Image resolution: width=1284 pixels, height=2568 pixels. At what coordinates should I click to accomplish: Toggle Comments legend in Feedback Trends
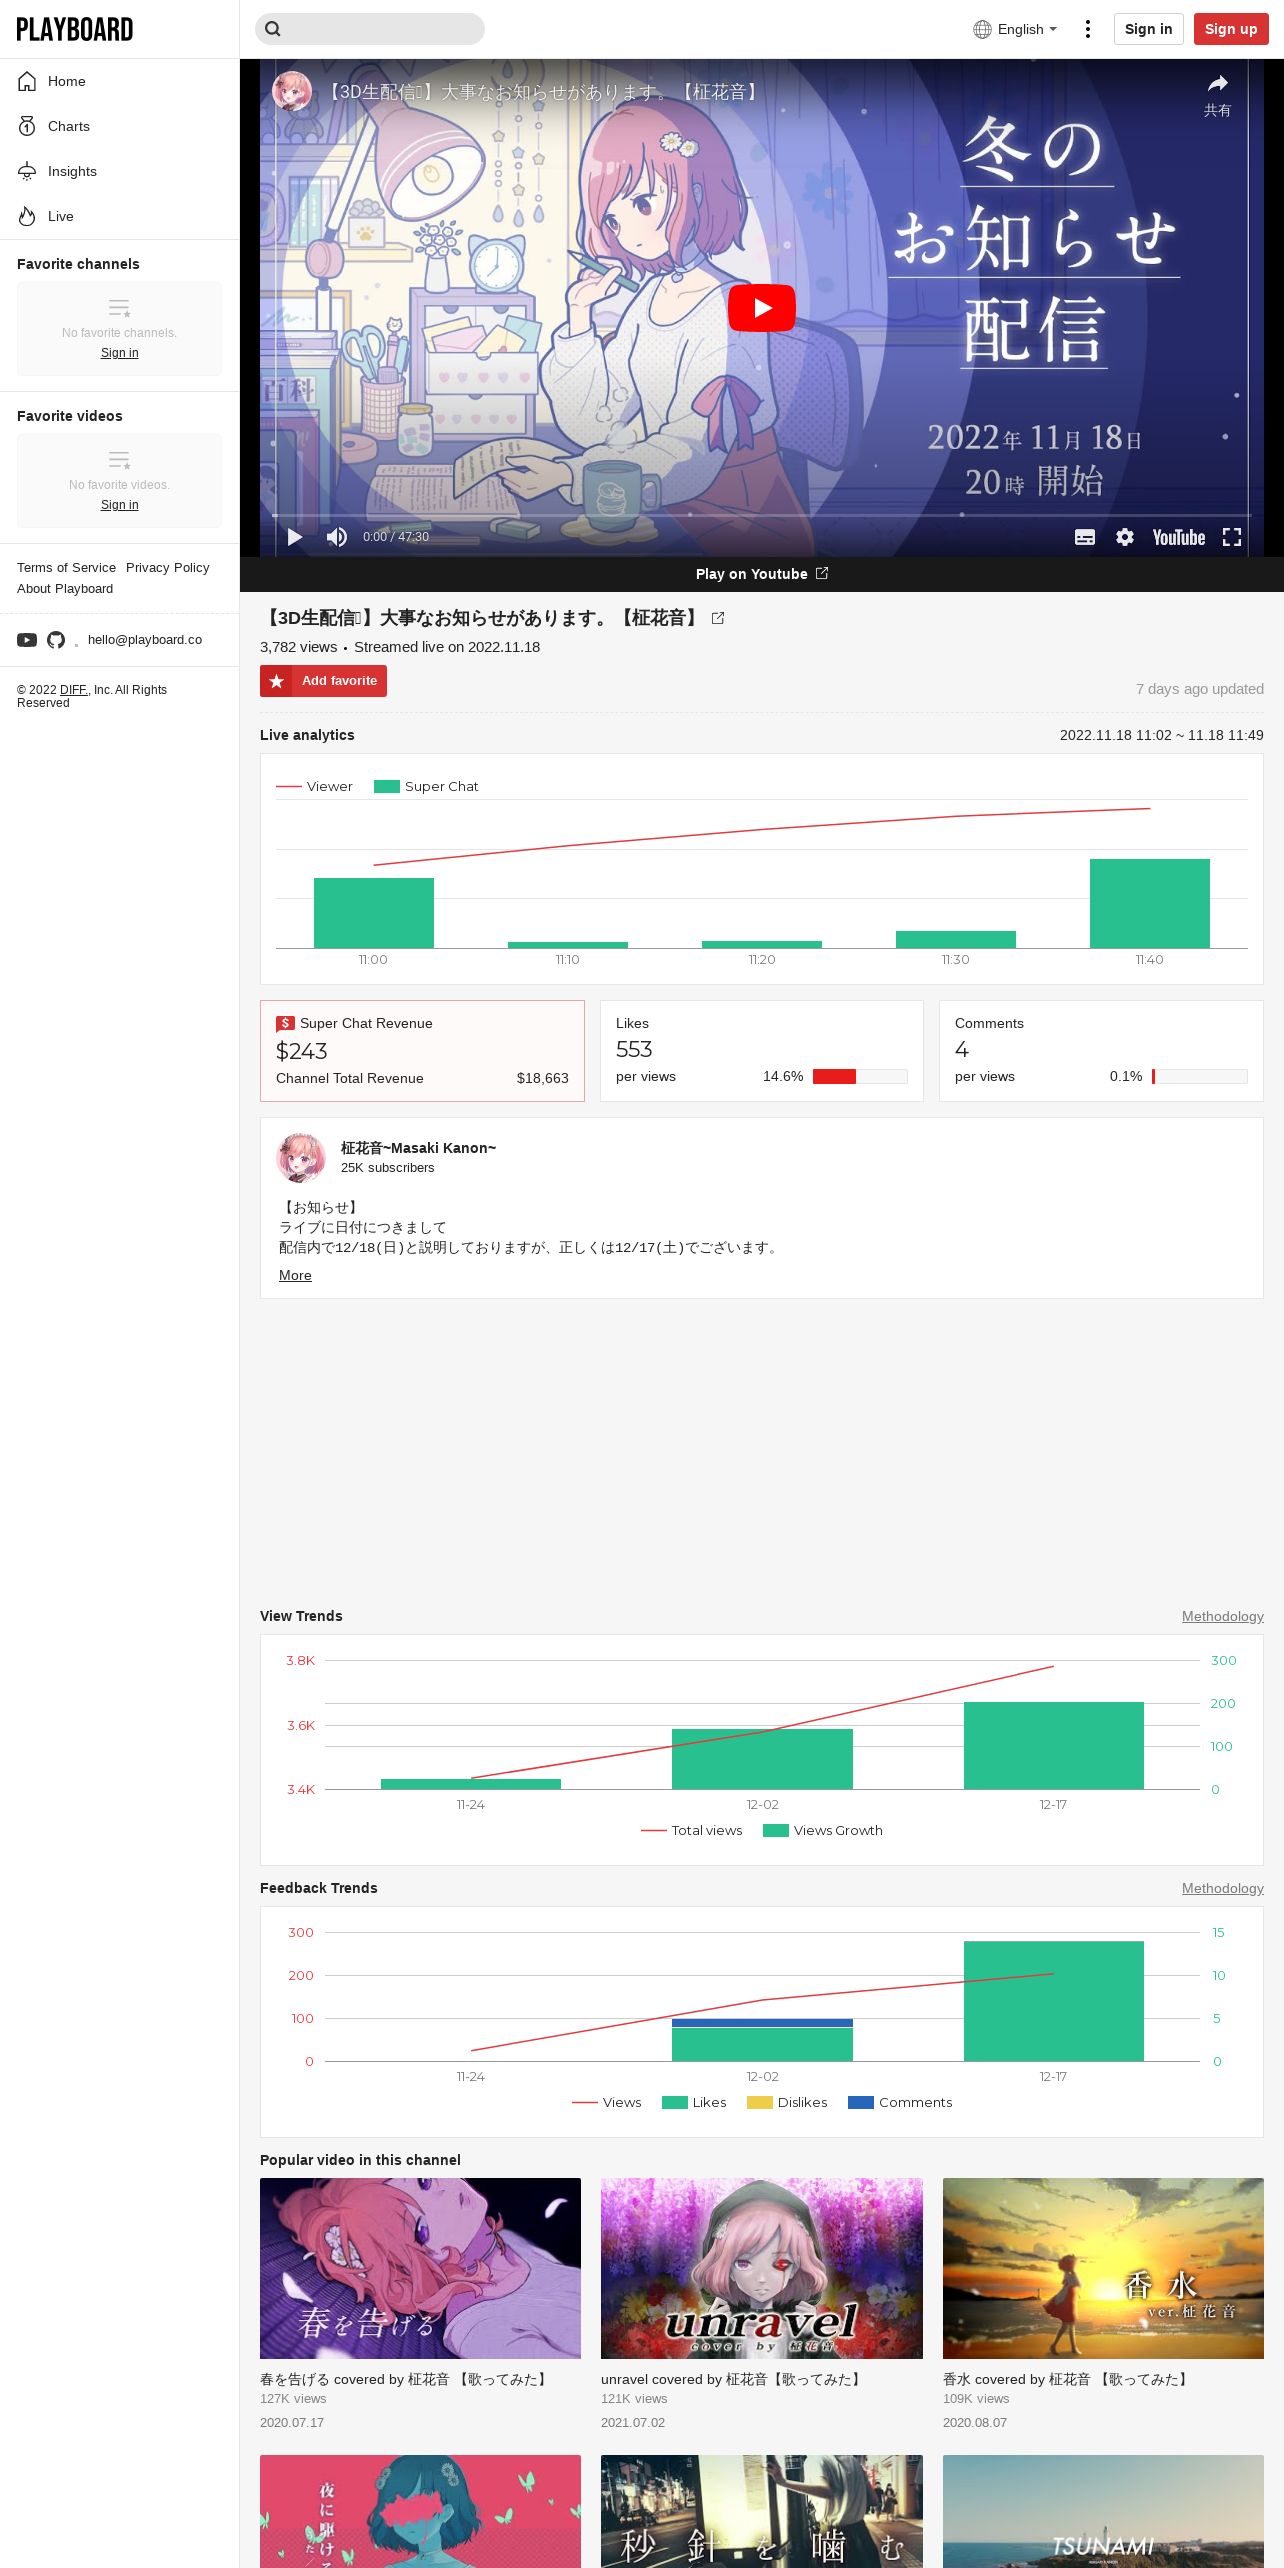pyautogui.click(x=900, y=2102)
